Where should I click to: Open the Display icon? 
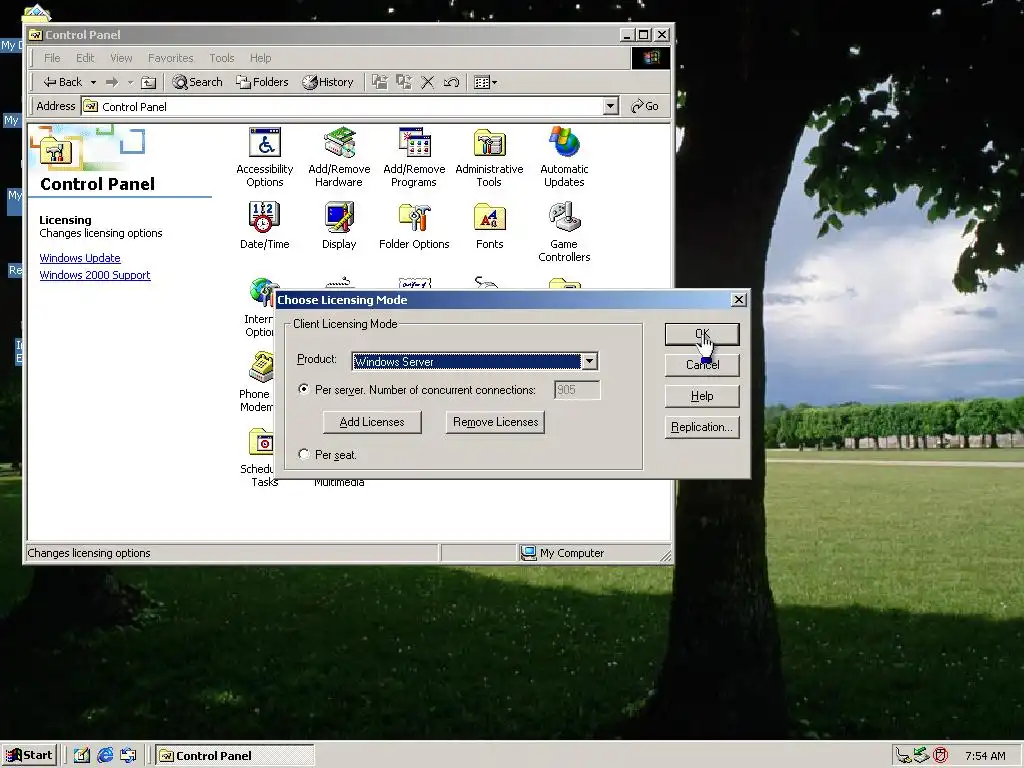point(339,217)
